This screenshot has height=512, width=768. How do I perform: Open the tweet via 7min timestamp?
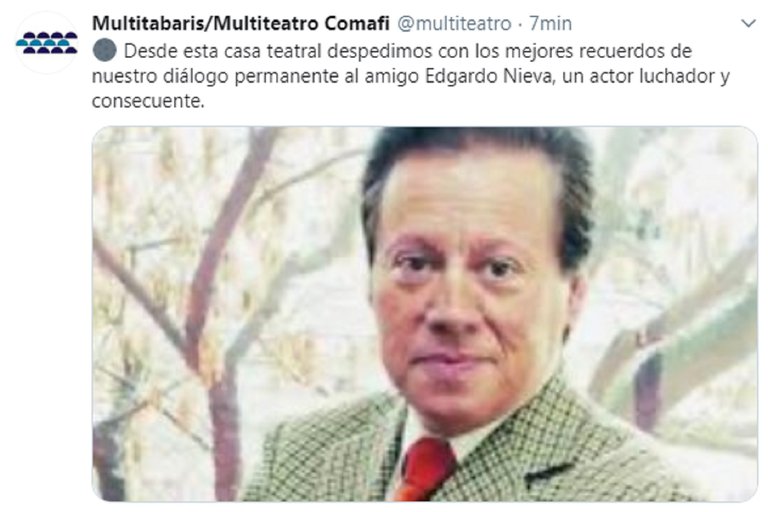click(550, 23)
